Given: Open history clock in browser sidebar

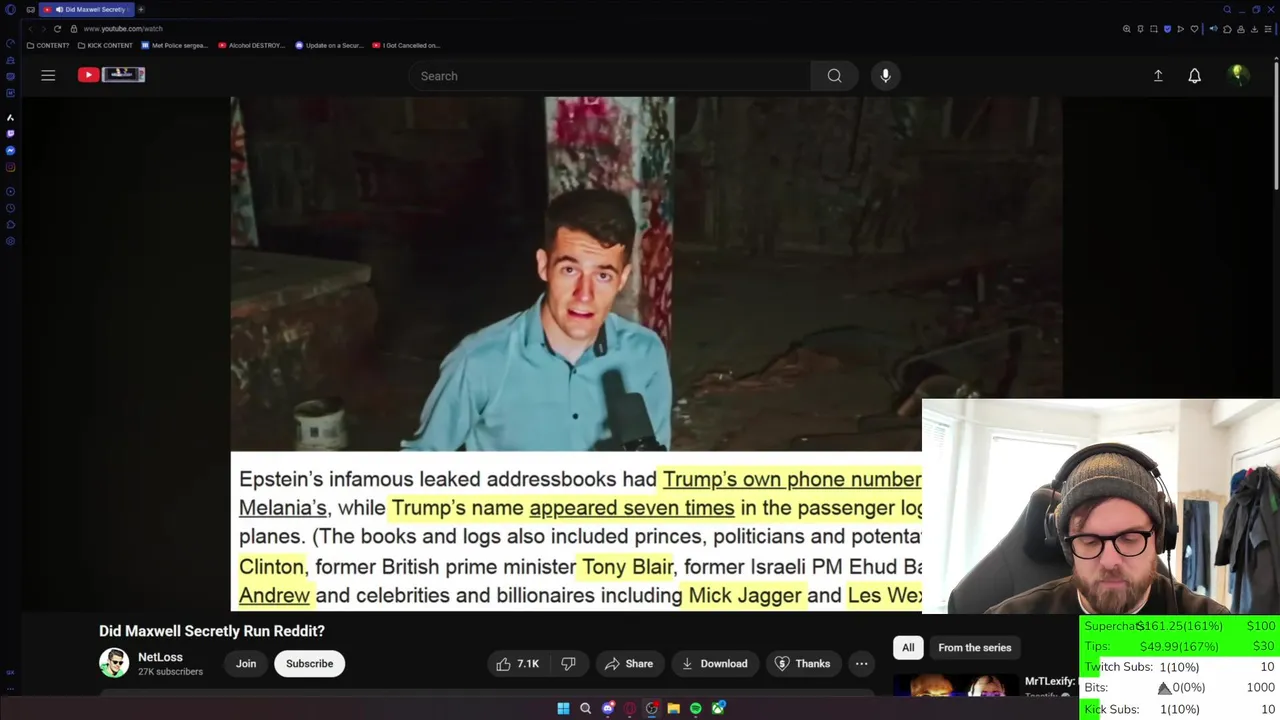Looking at the screenshot, I should tap(10, 208).
